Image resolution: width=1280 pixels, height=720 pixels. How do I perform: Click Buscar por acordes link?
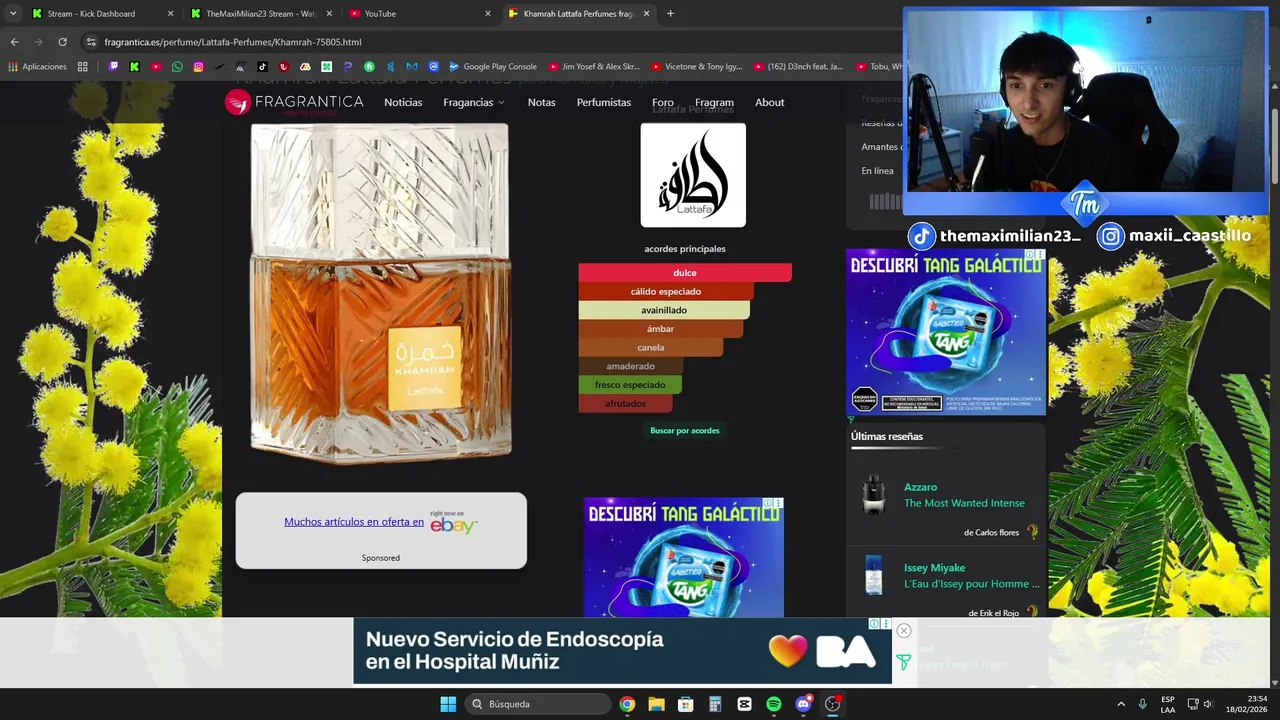685,430
